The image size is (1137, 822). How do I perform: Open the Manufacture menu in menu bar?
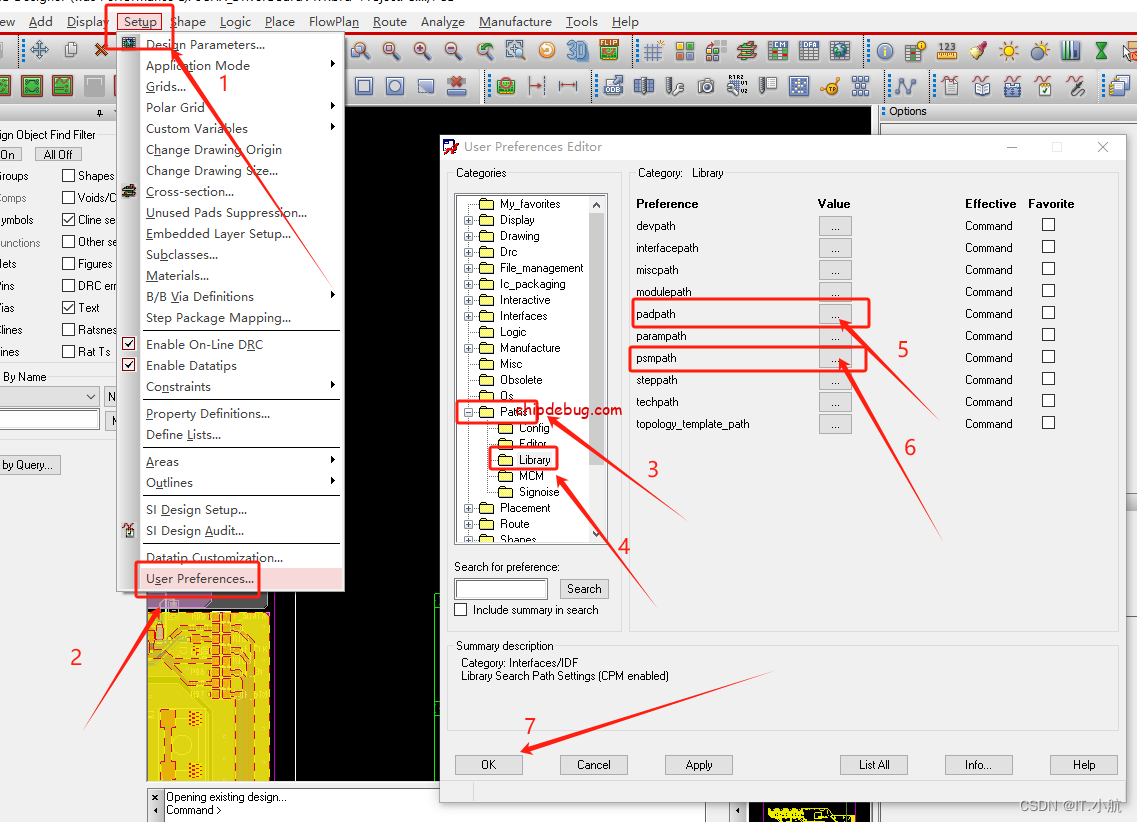point(515,21)
